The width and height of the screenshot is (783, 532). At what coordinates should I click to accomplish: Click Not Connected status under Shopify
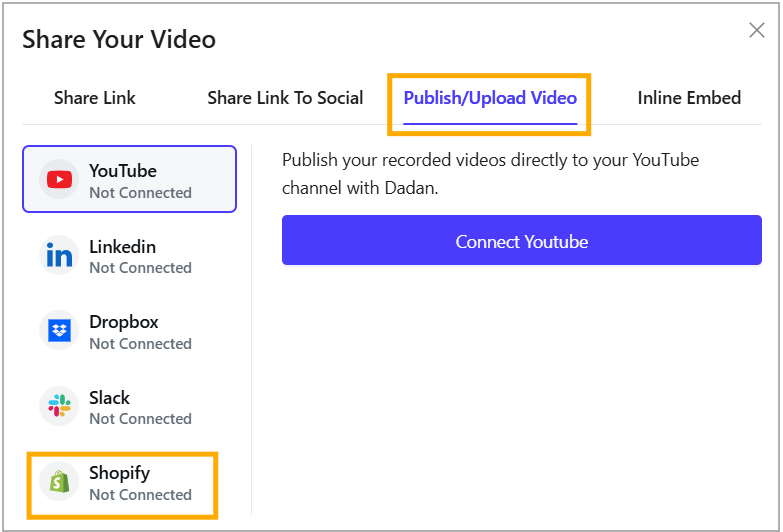(x=140, y=494)
